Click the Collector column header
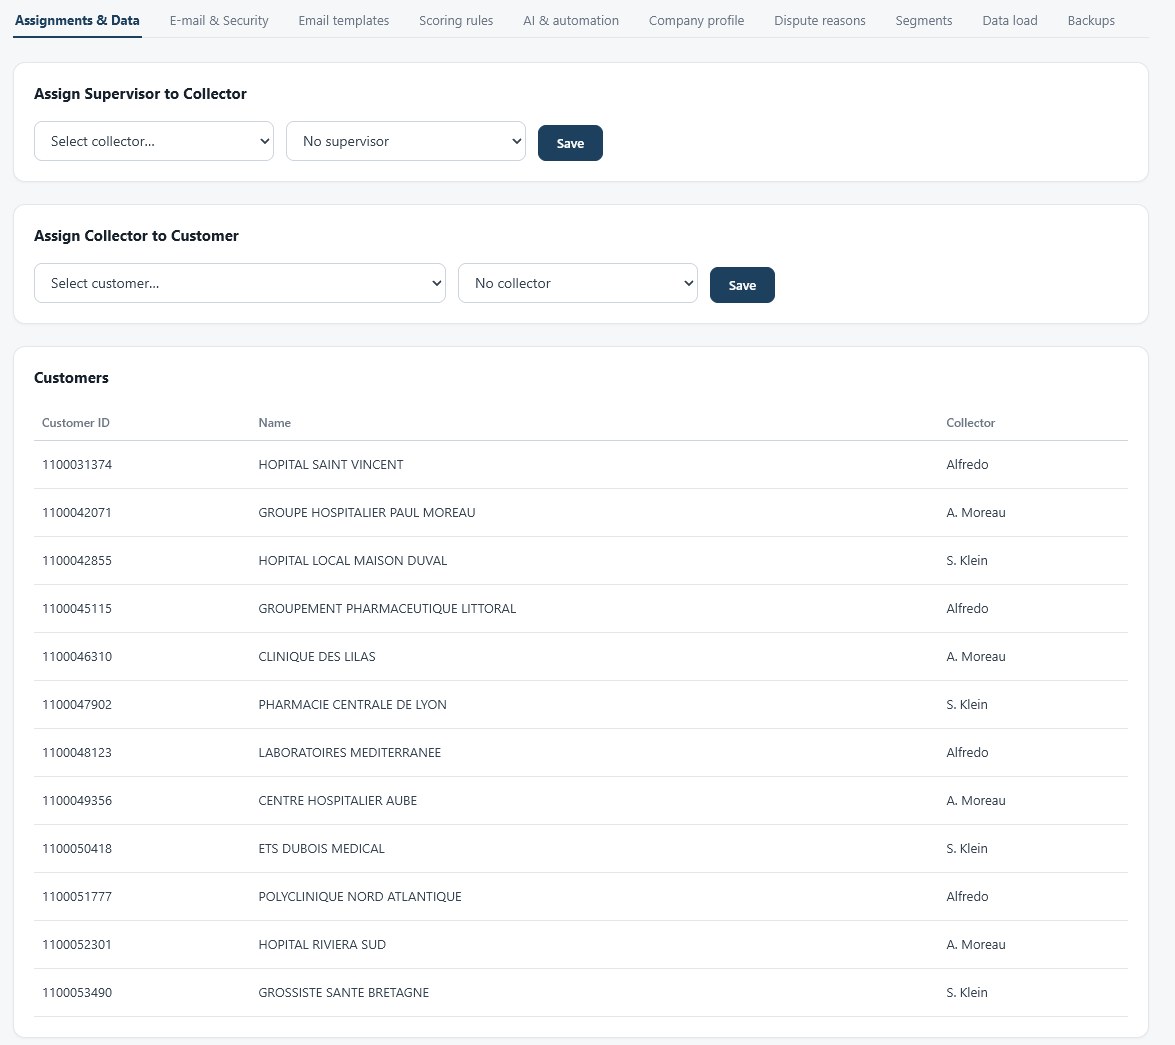The image size is (1175, 1045). (x=970, y=422)
